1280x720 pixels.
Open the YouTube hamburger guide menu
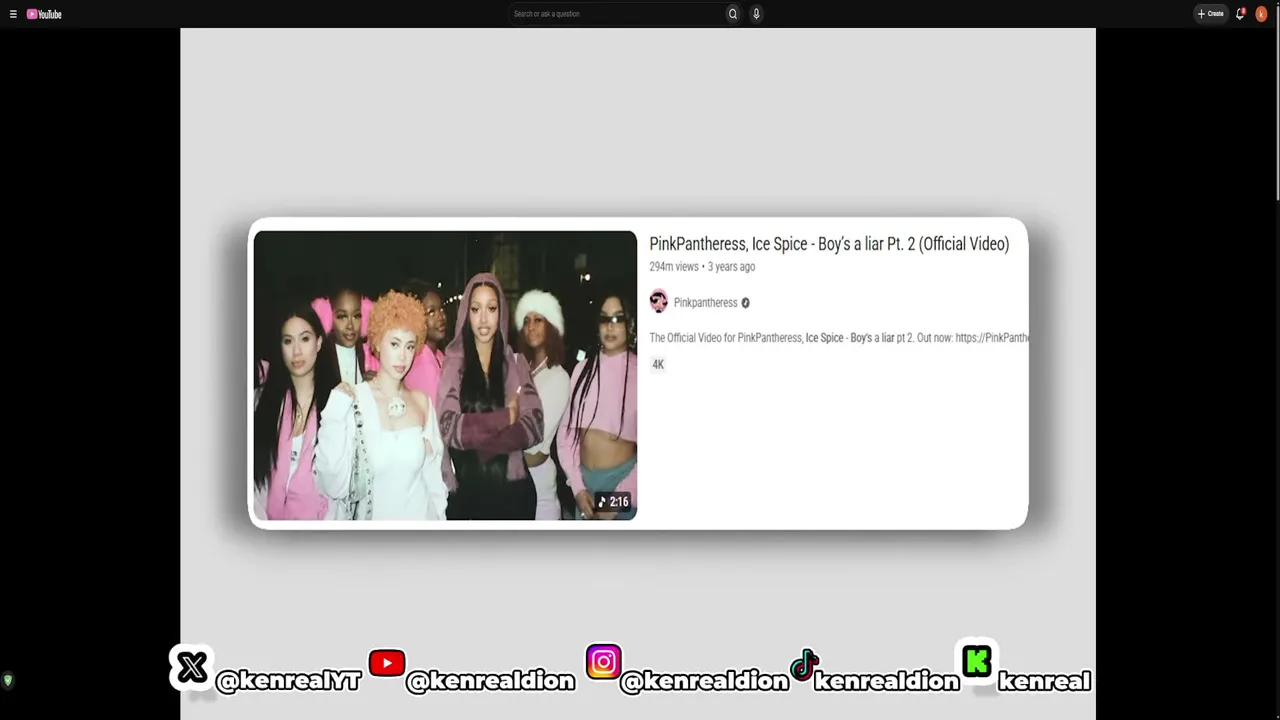click(x=13, y=14)
